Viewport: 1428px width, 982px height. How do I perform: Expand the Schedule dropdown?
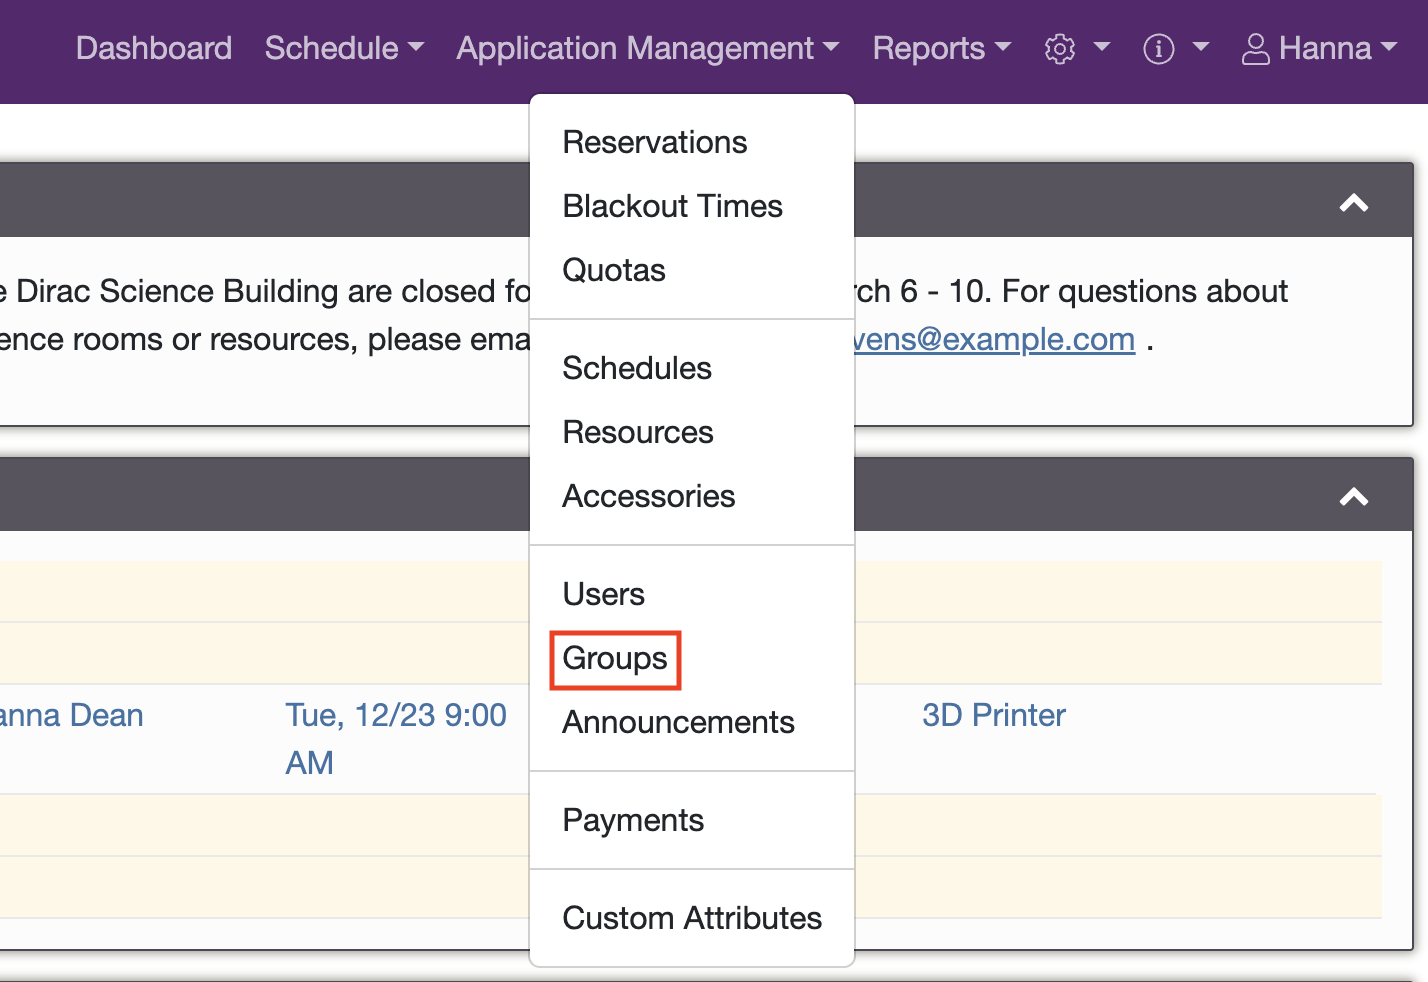click(x=344, y=48)
